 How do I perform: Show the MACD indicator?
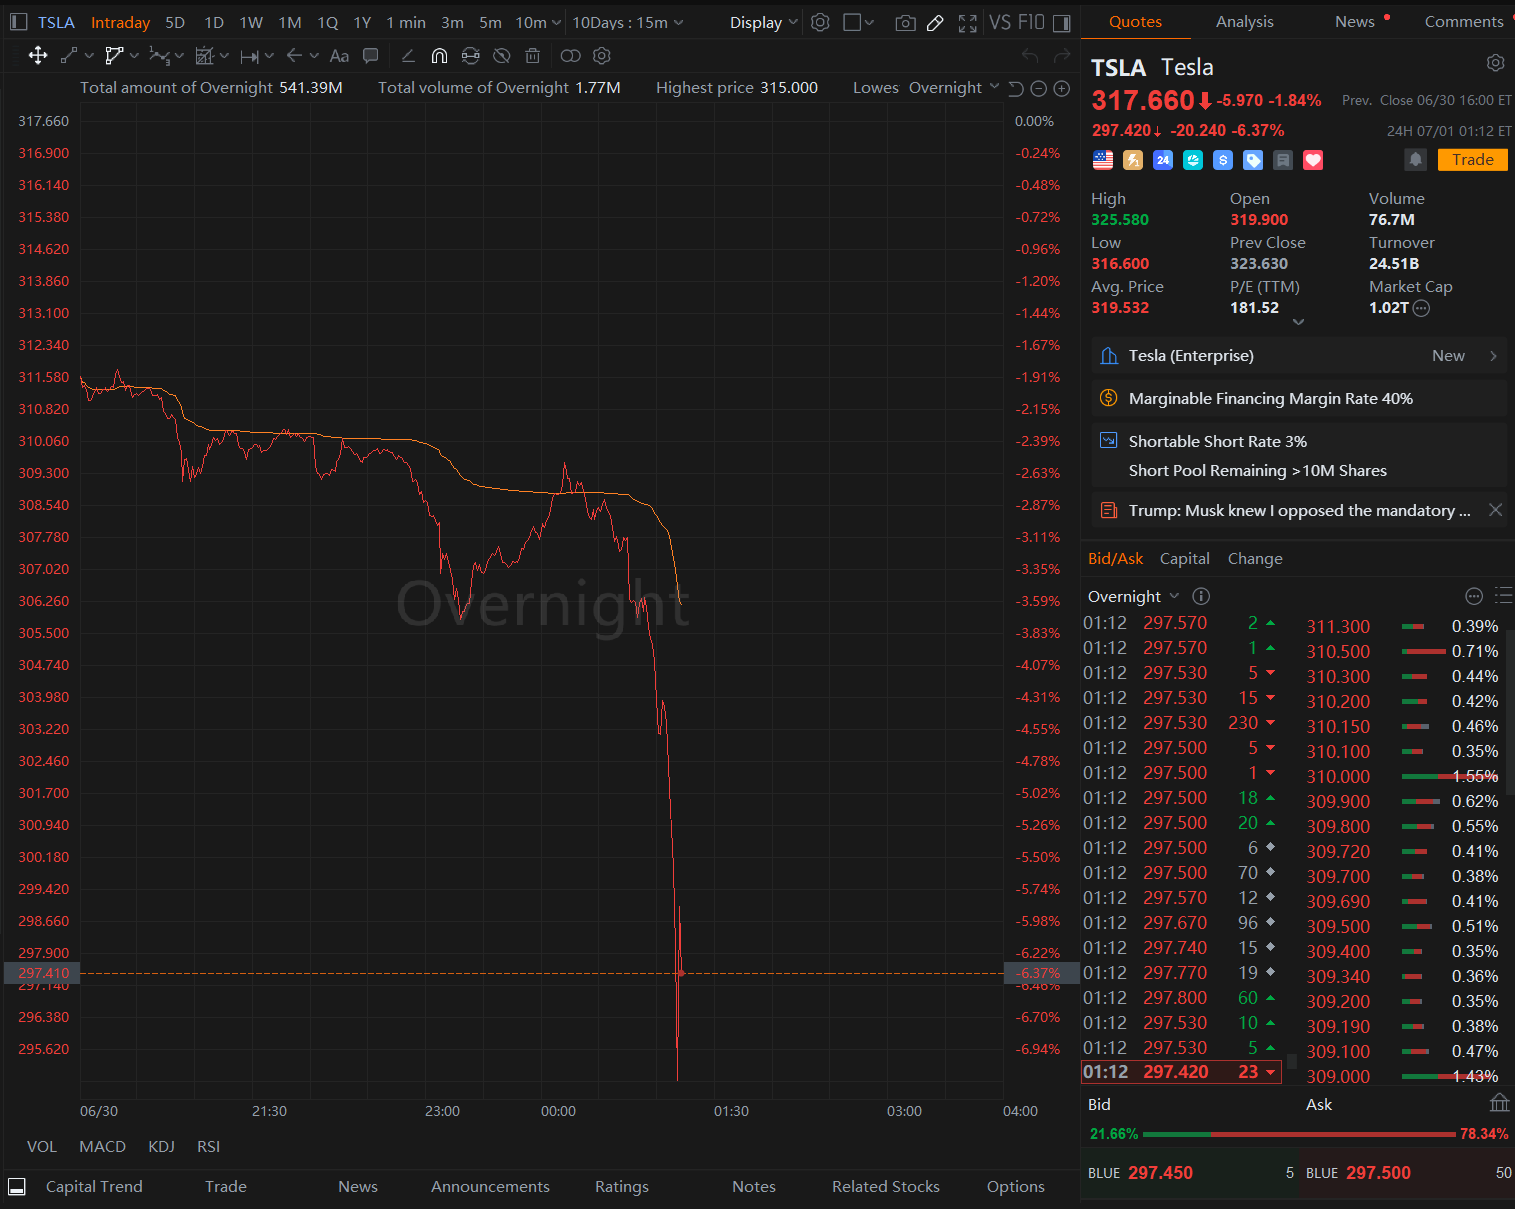tap(103, 1146)
